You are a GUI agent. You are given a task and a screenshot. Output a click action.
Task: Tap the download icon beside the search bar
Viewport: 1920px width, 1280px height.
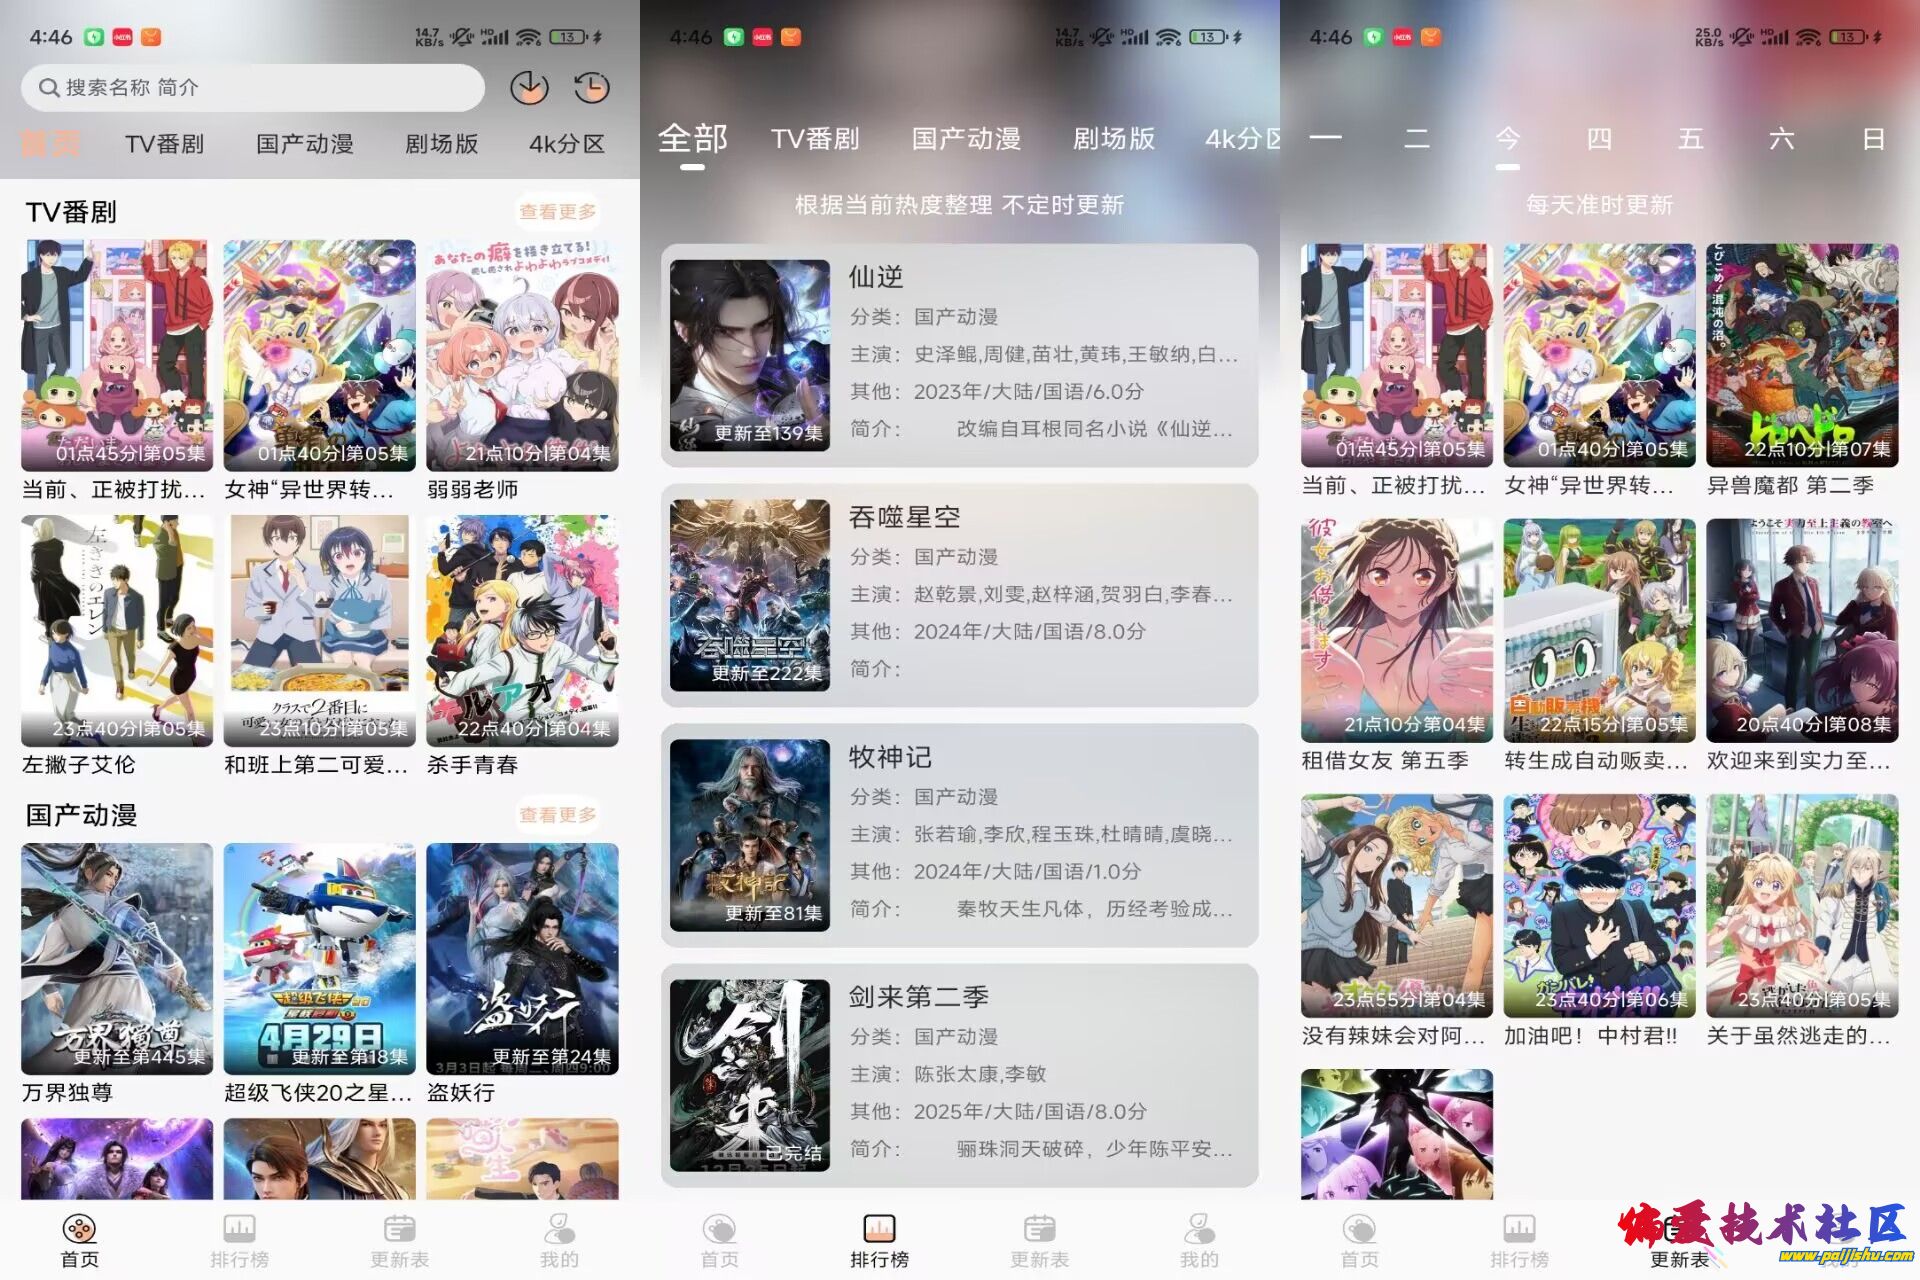click(529, 88)
